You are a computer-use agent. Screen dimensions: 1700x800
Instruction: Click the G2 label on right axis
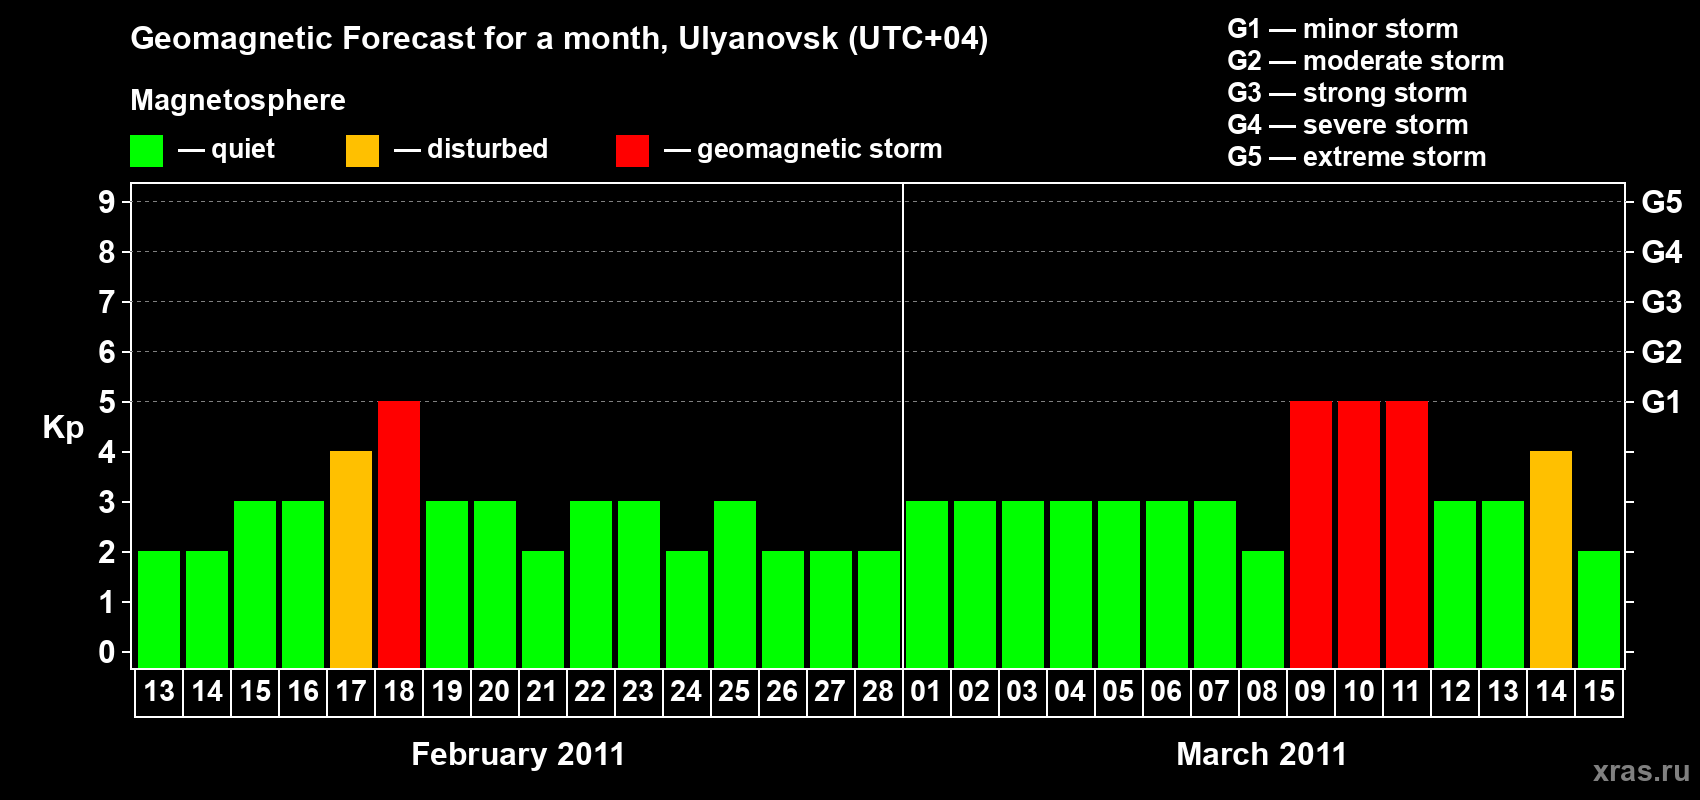pos(1662,352)
